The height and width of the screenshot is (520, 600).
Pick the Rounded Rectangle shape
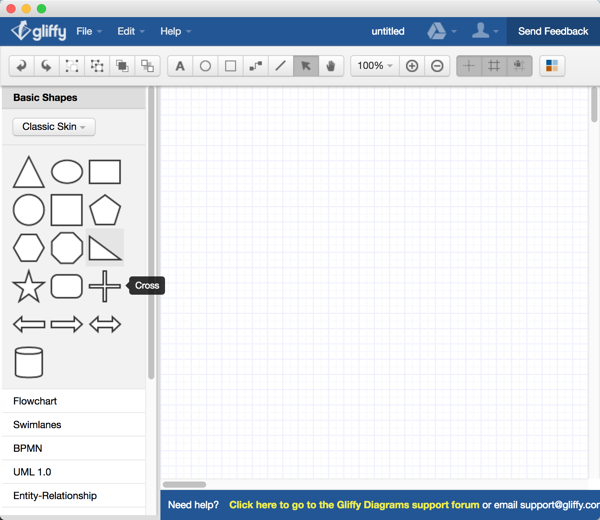click(67, 286)
